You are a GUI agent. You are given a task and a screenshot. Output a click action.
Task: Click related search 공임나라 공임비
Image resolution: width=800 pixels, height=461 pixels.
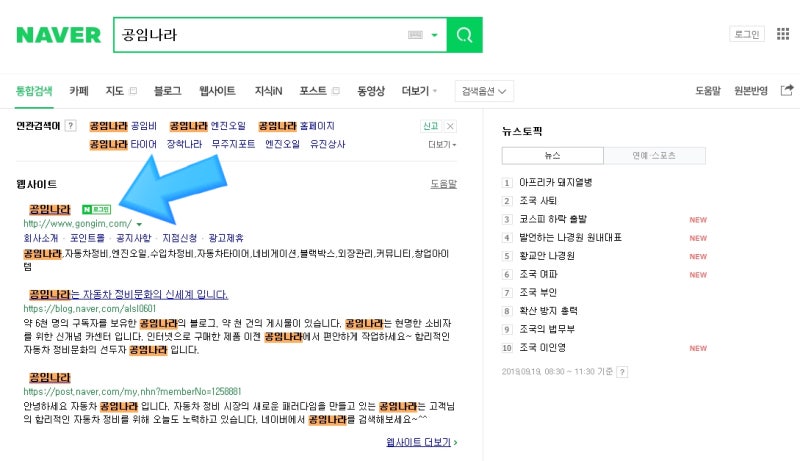(x=123, y=126)
